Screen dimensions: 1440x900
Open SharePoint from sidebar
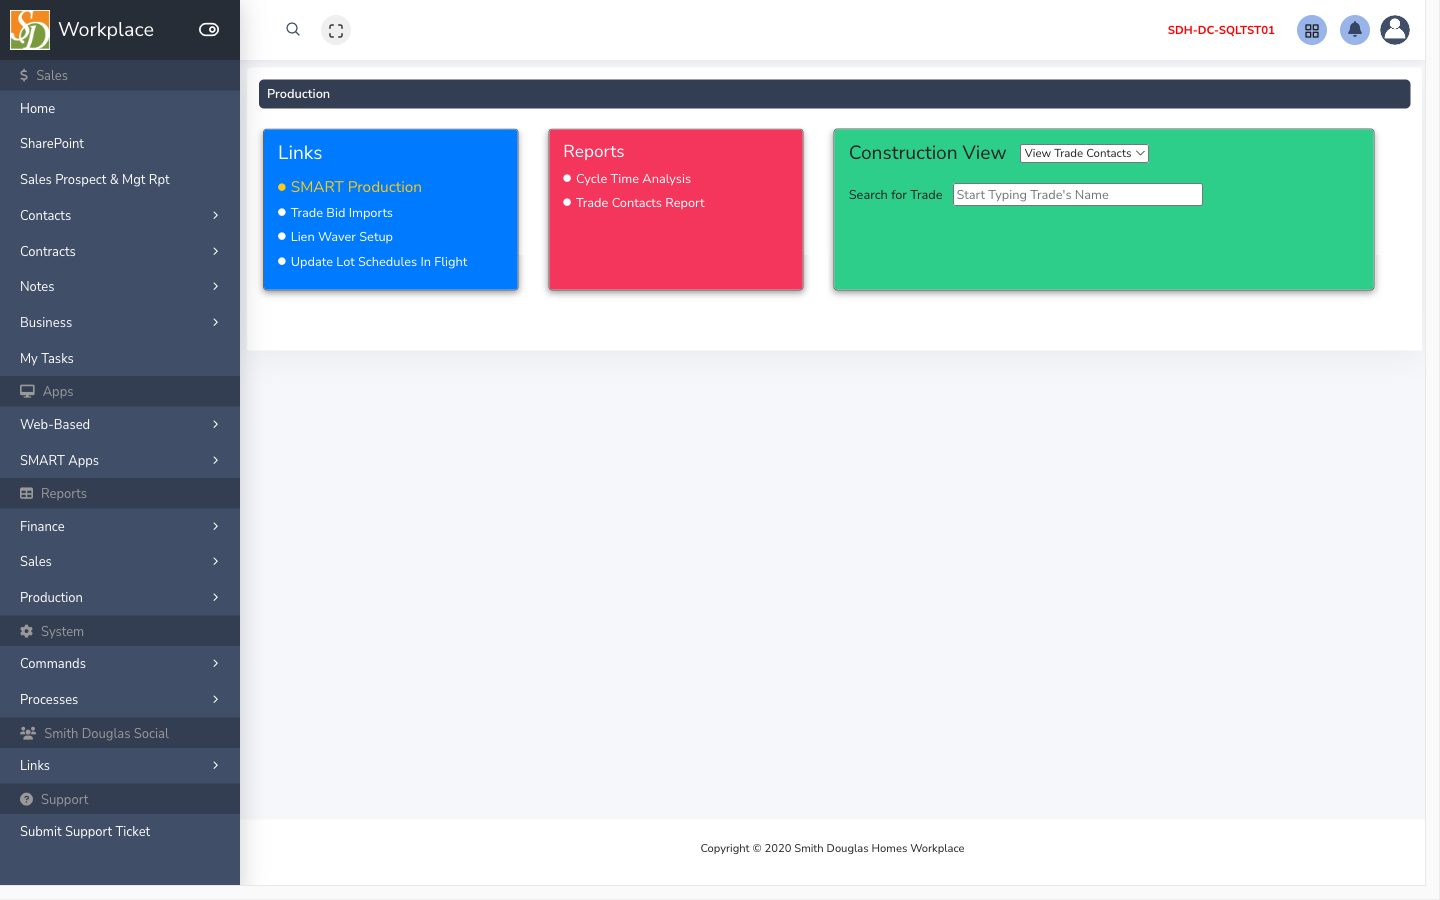coord(120,144)
